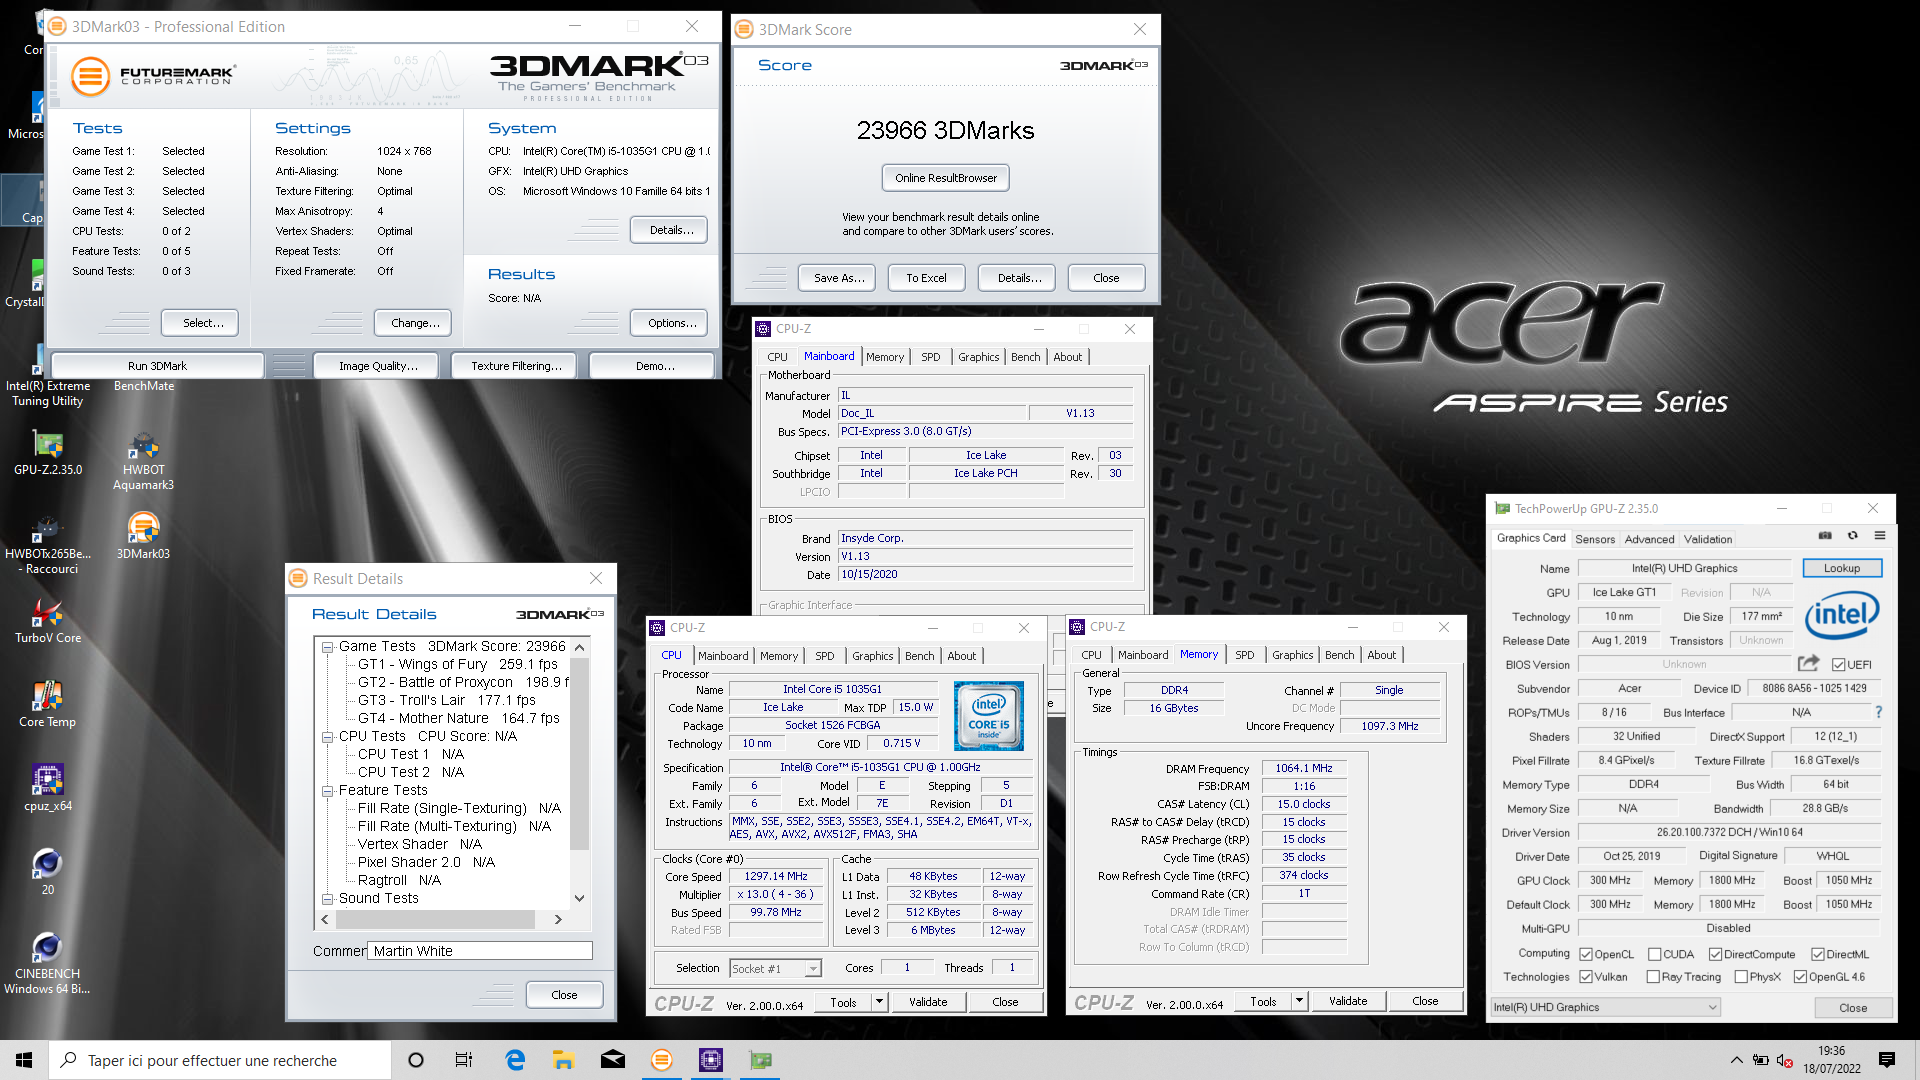
Task: Open the Validation tab in GPU-Z
Action: coord(1708,539)
